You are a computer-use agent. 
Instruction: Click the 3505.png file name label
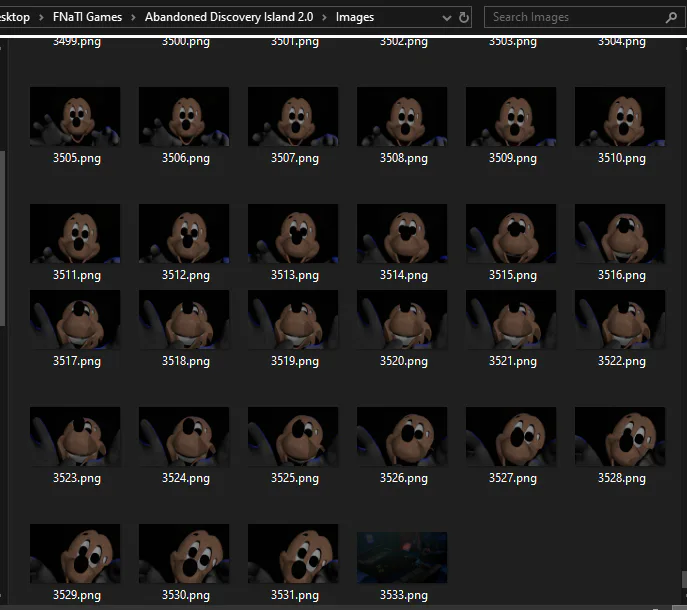point(77,158)
